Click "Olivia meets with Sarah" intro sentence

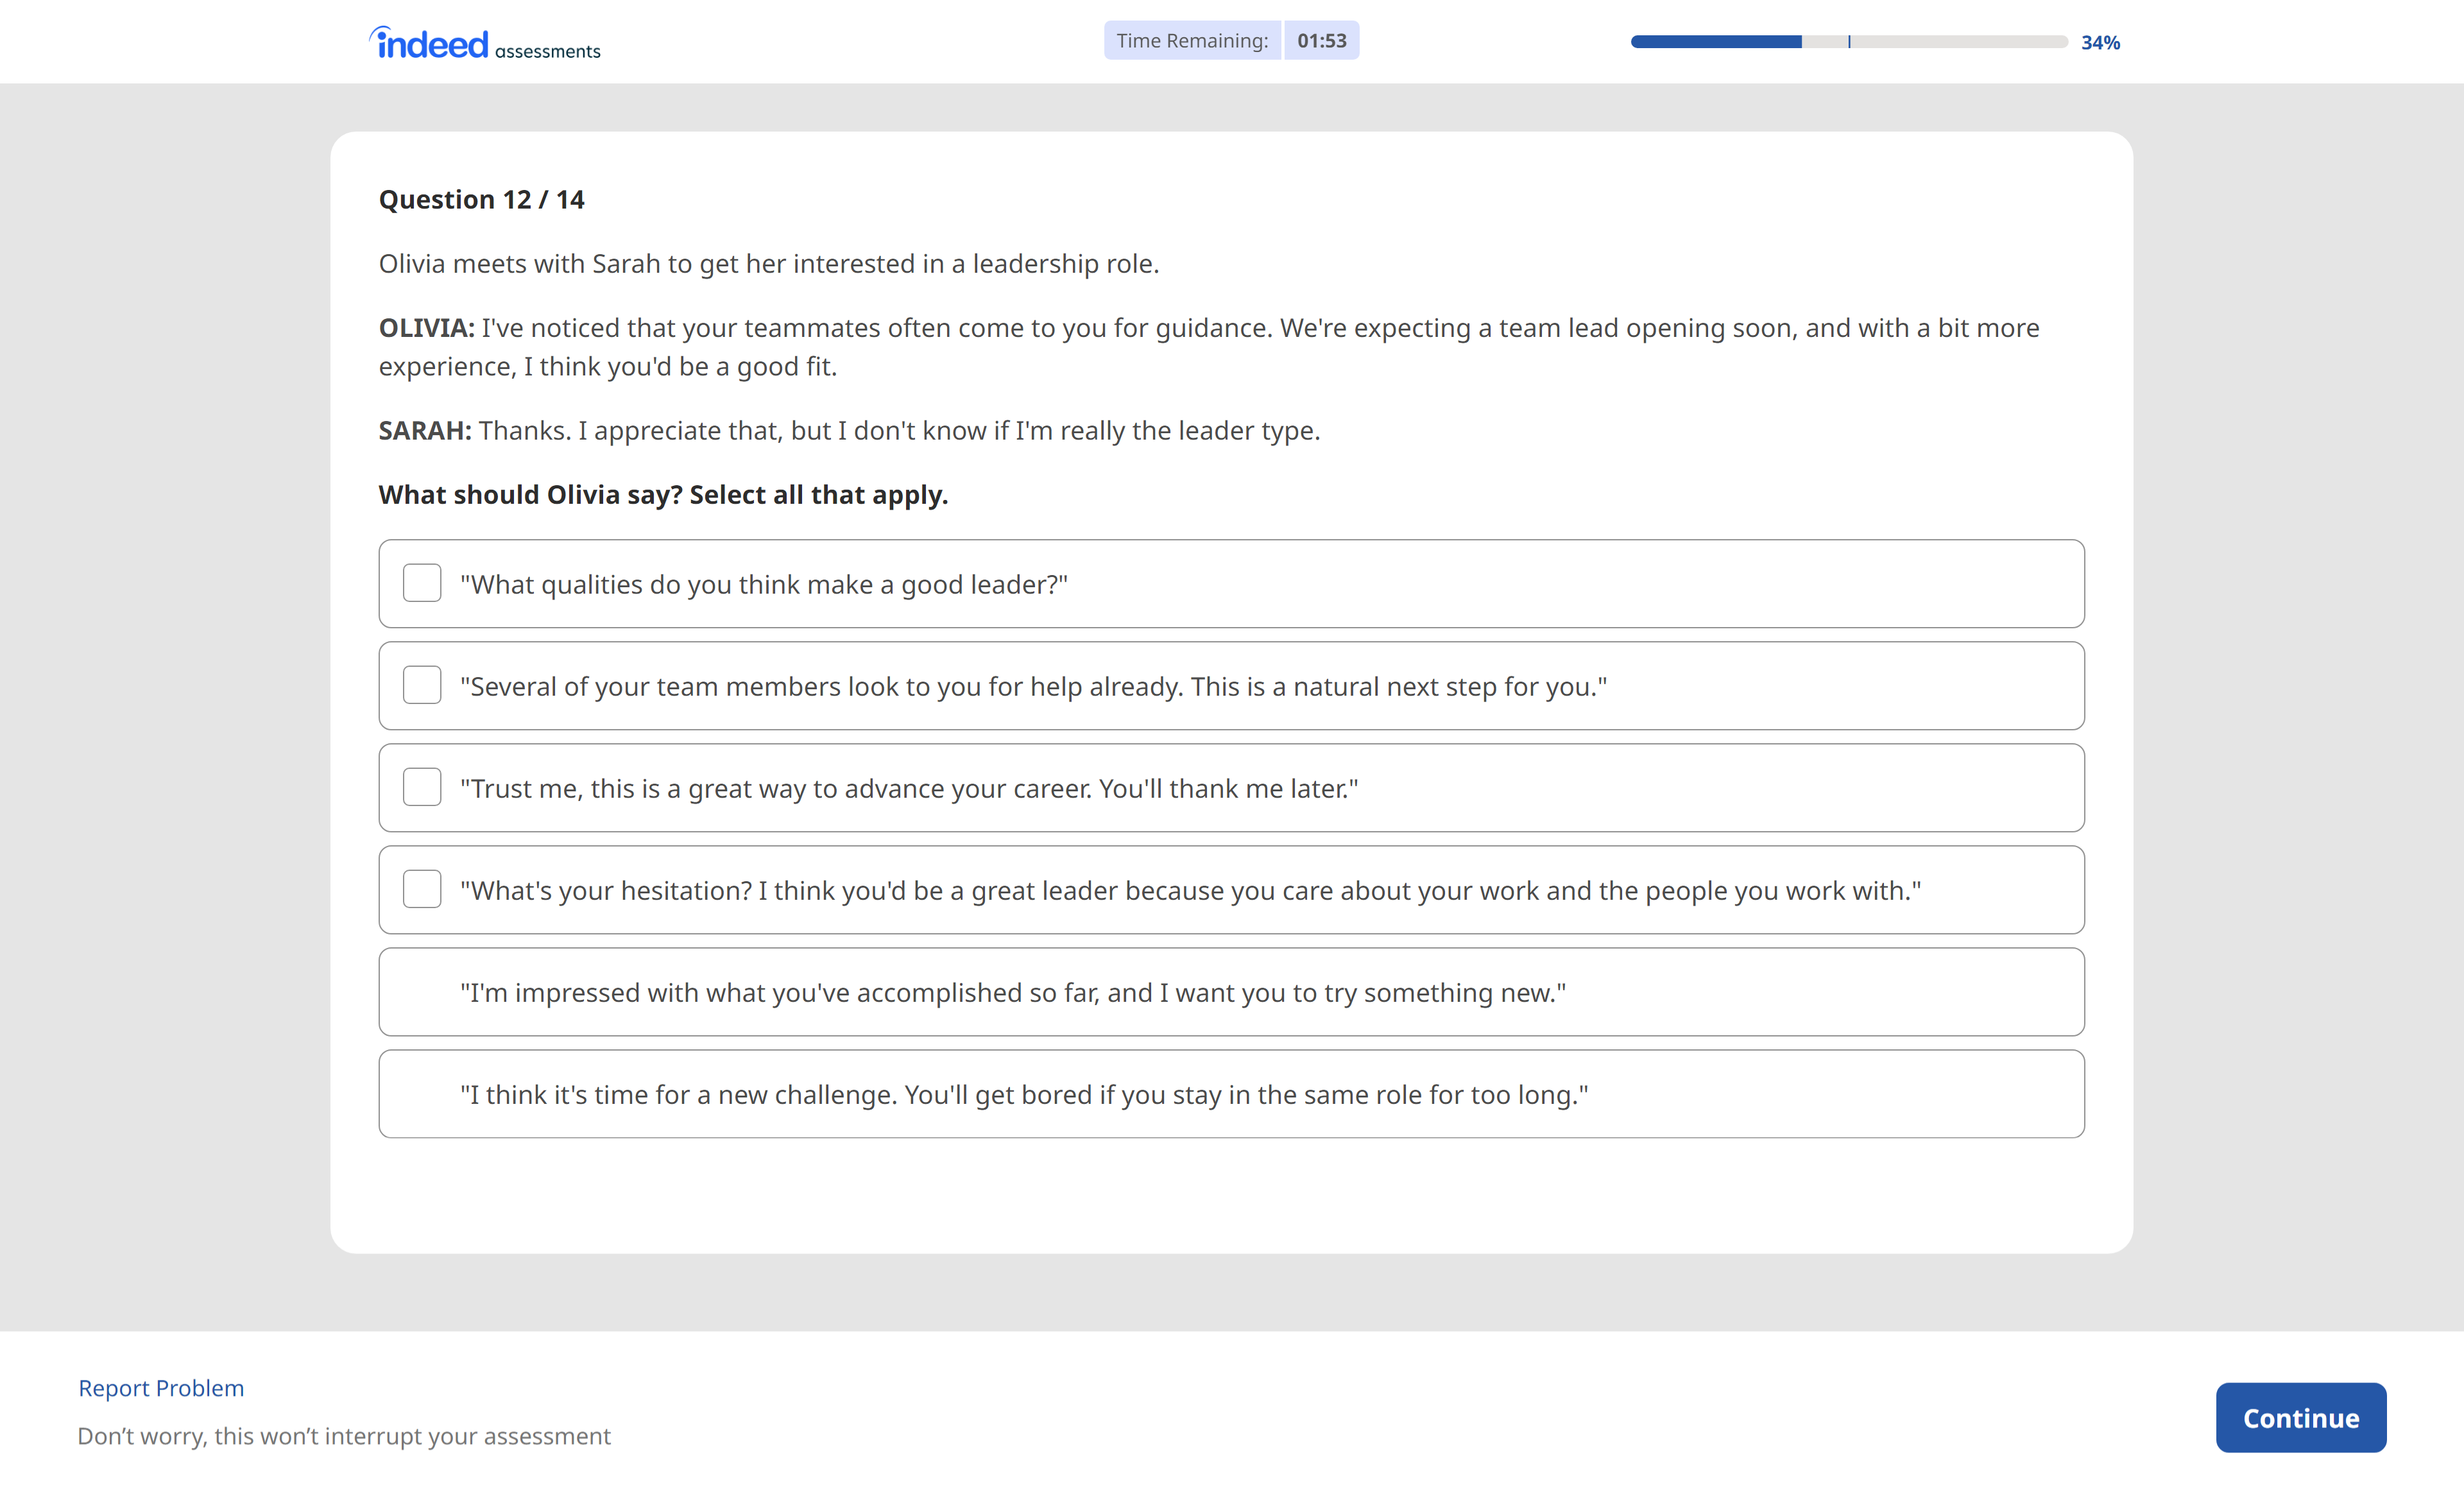[769, 263]
